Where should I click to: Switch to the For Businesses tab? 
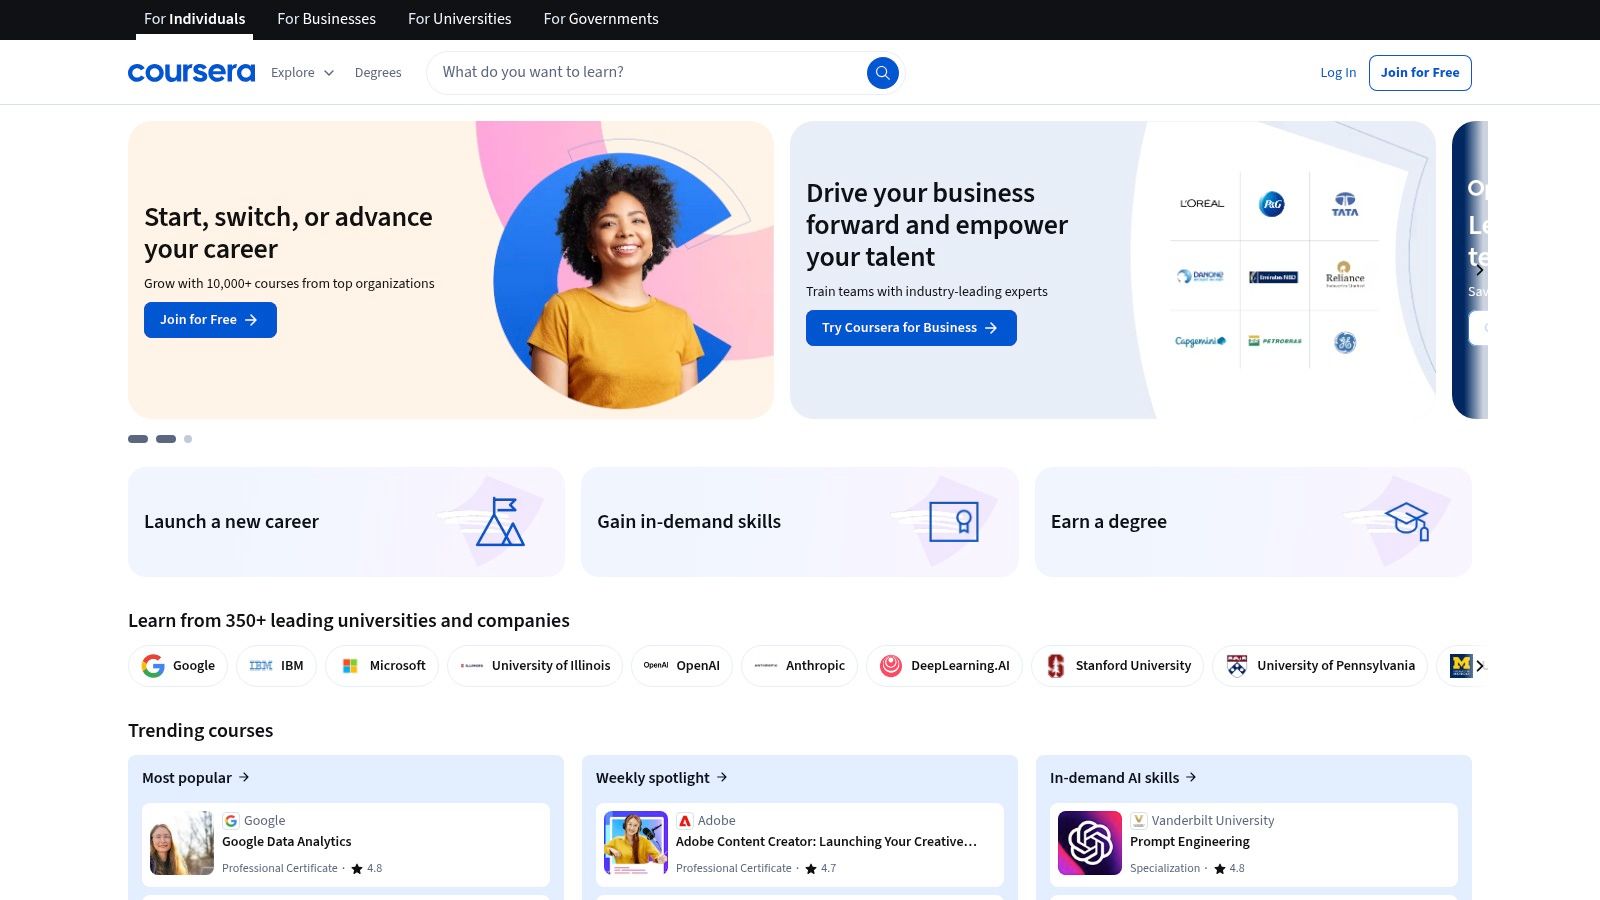point(326,19)
